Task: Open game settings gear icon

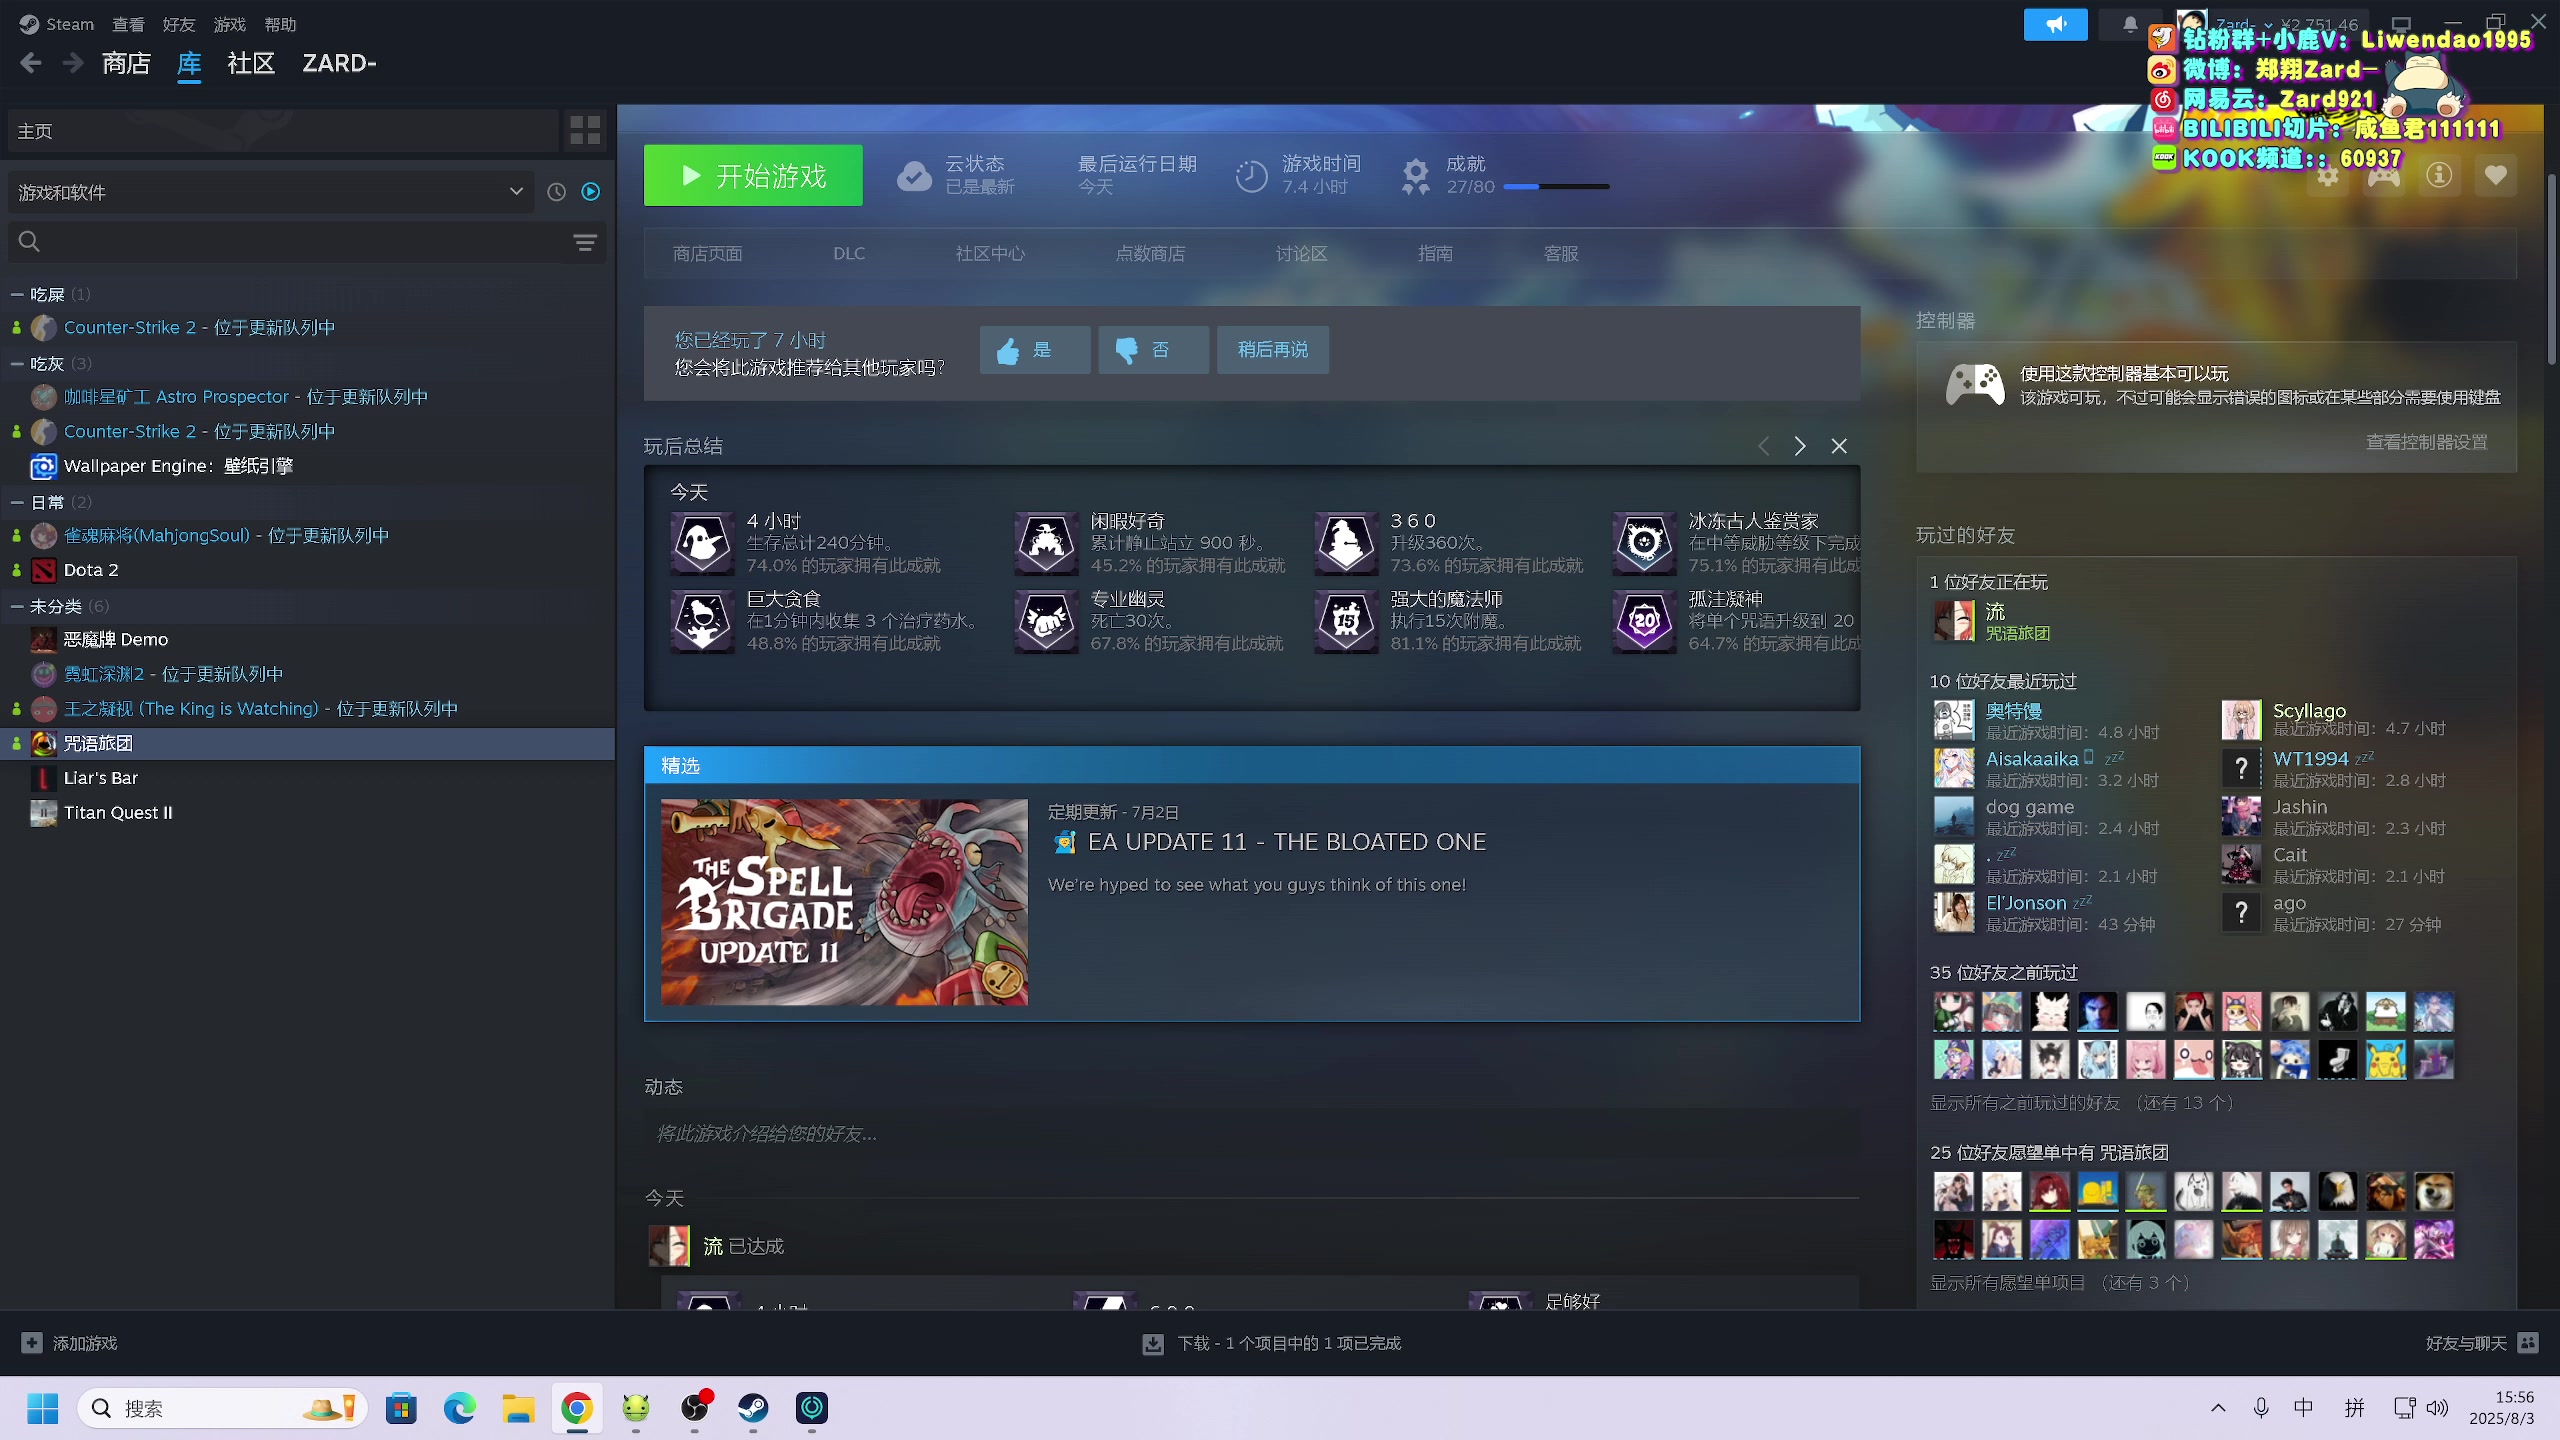Action: click(2328, 176)
